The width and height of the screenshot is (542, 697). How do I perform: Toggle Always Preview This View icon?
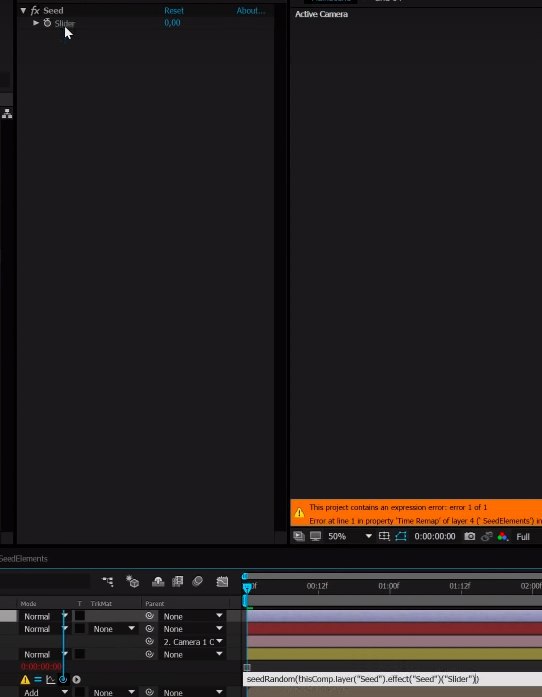pyautogui.click(x=298, y=536)
